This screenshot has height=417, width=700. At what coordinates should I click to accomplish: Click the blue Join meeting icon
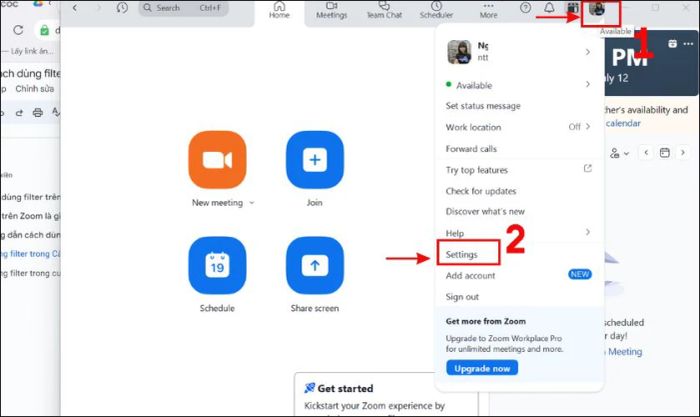[314, 160]
